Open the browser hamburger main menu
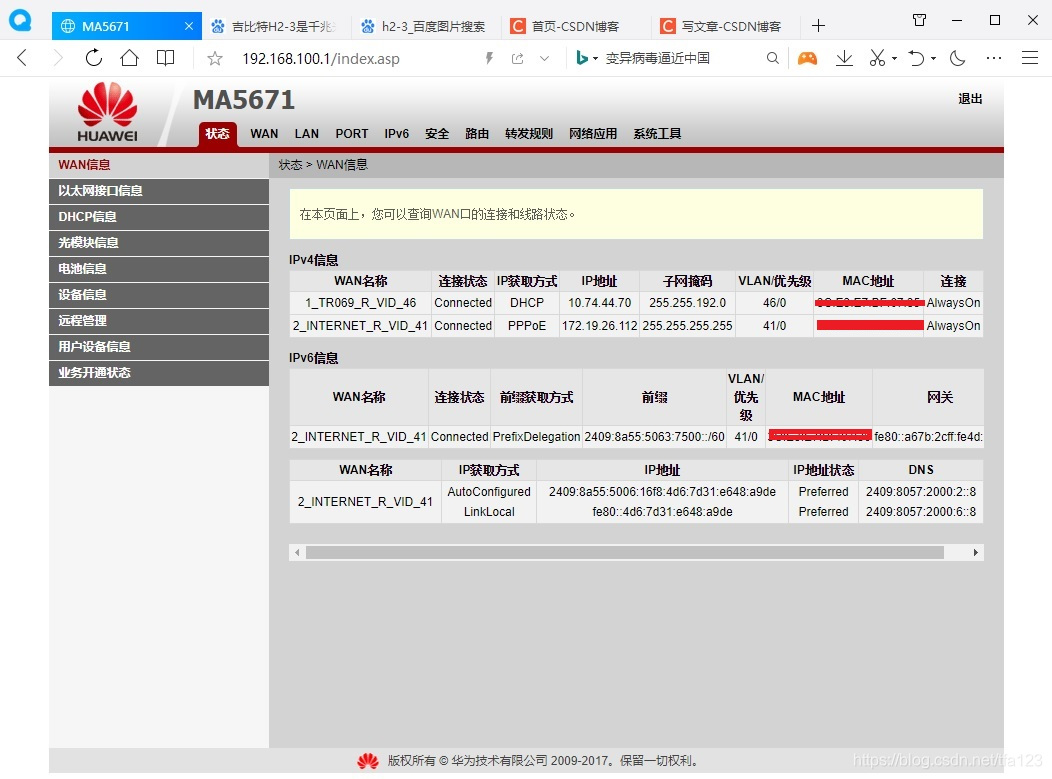This screenshot has width=1052, height=779. (1030, 58)
